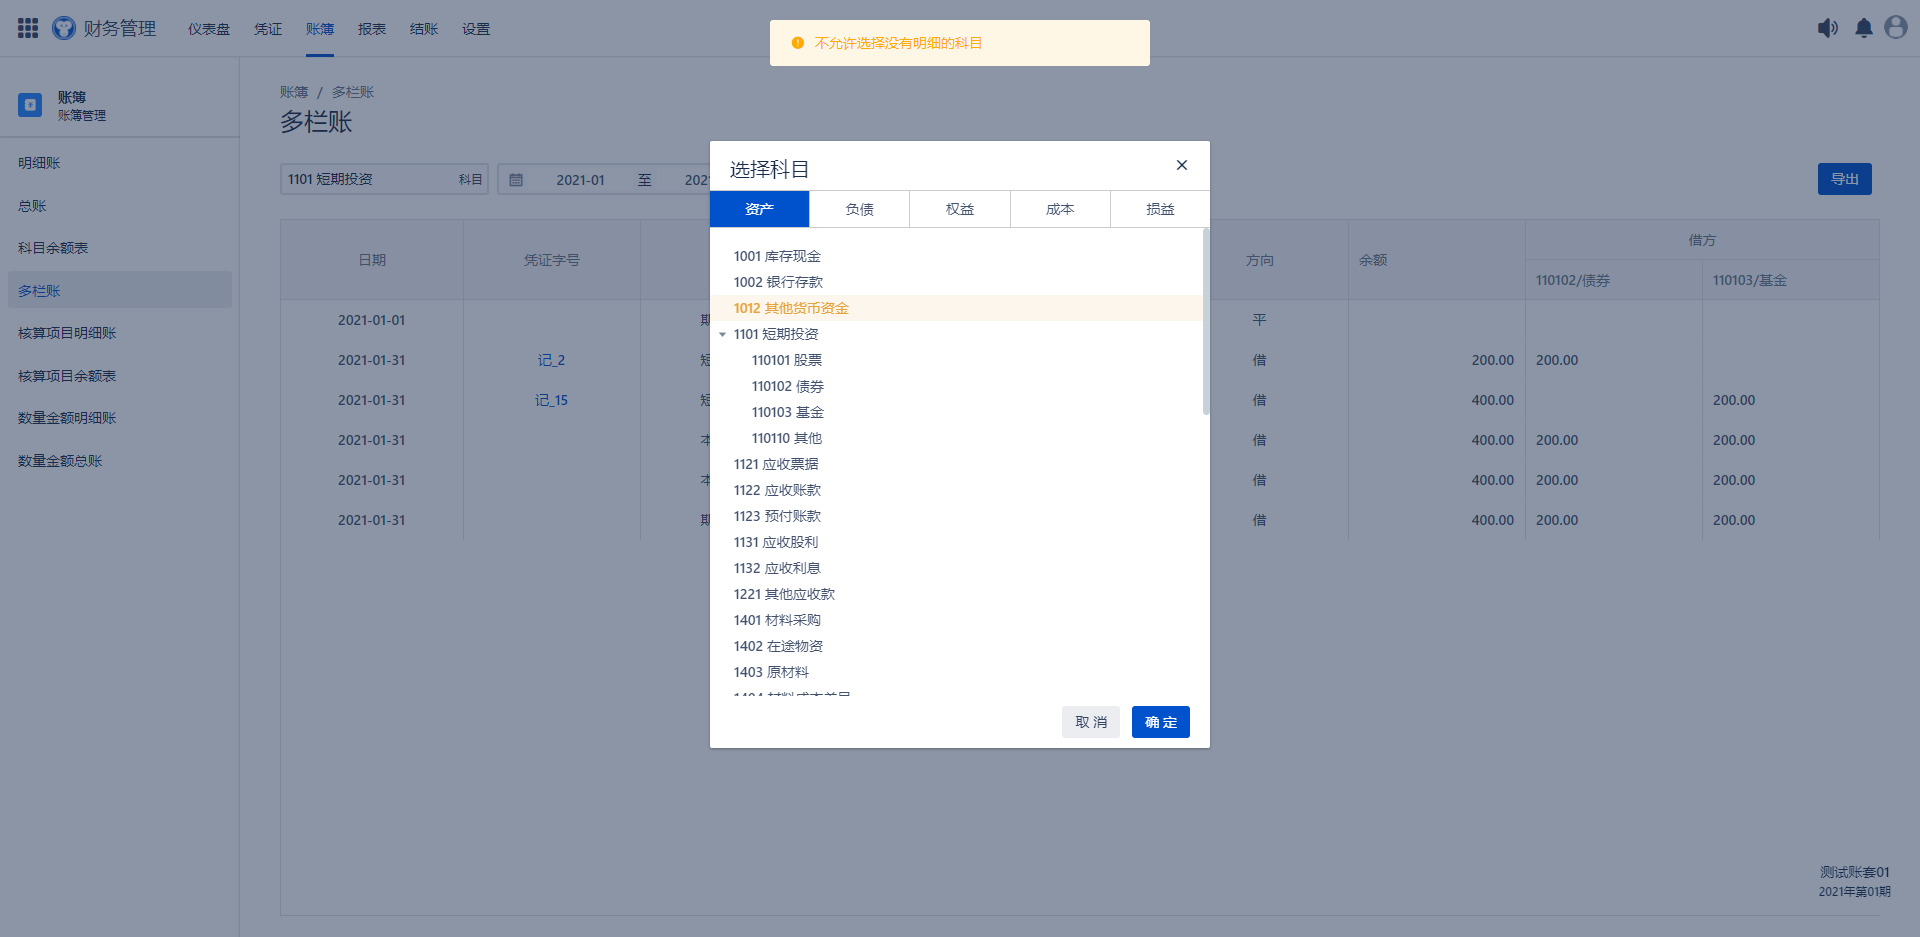1920x937 pixels.
Task: Select 1002 银行存款 subject
Action: [778, 283]
